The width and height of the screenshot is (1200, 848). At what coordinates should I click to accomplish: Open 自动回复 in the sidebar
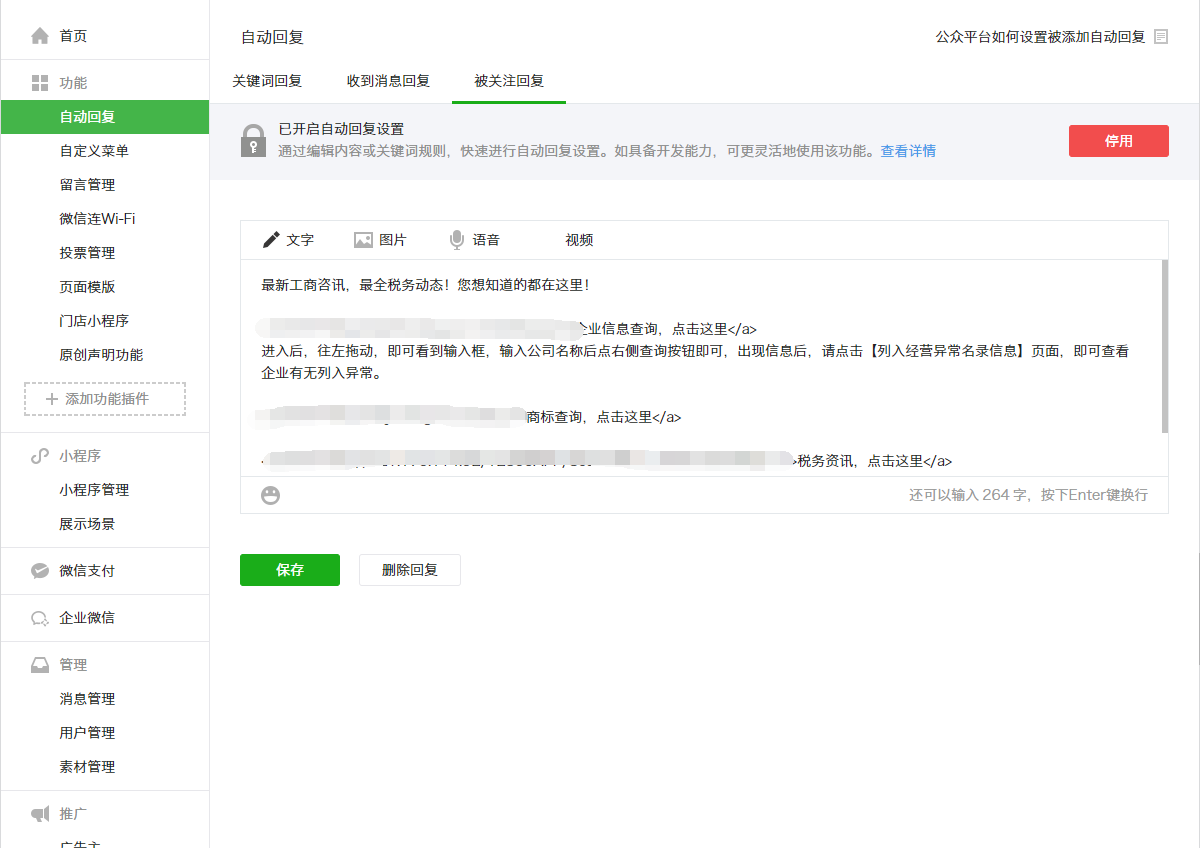(x=104, y=117)
